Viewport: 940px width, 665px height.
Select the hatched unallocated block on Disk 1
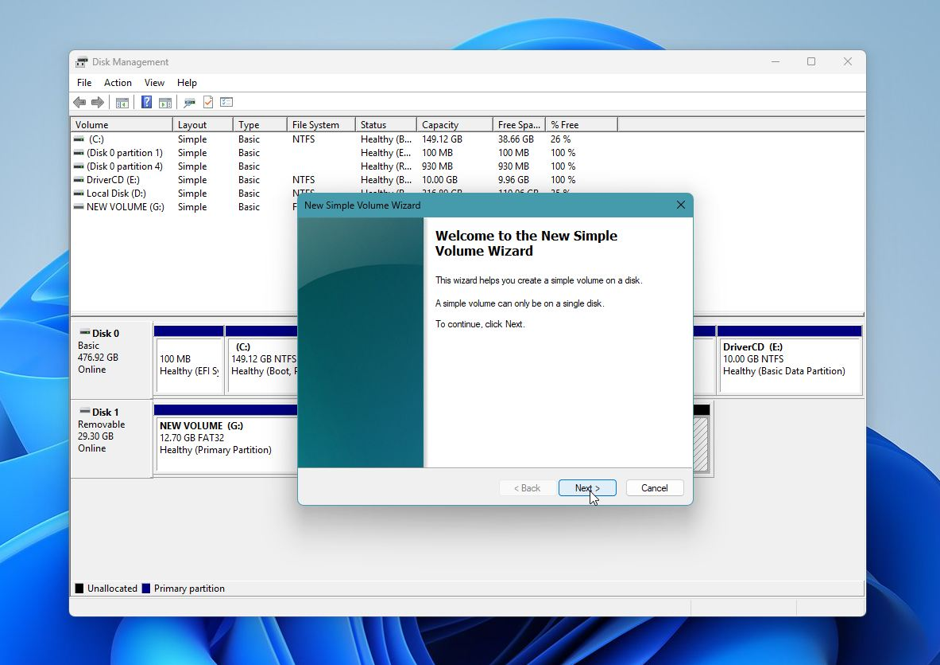(701, 444)
